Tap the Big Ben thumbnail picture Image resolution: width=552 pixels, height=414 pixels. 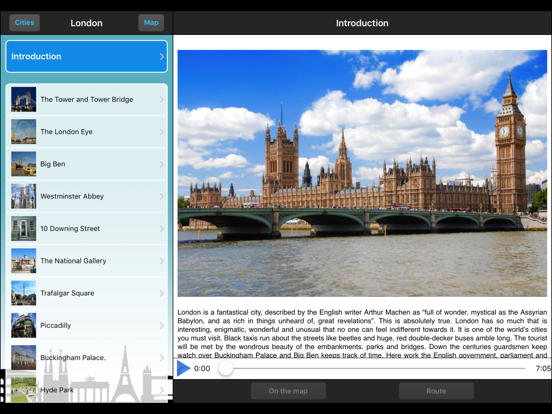coord(24,164)
